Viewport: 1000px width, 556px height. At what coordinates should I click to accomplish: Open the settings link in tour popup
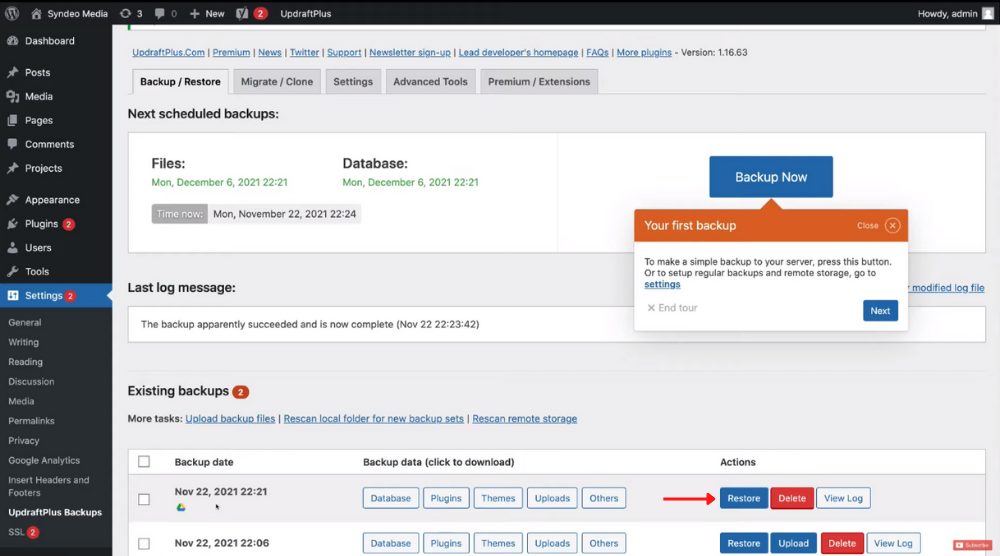(662, 284)
